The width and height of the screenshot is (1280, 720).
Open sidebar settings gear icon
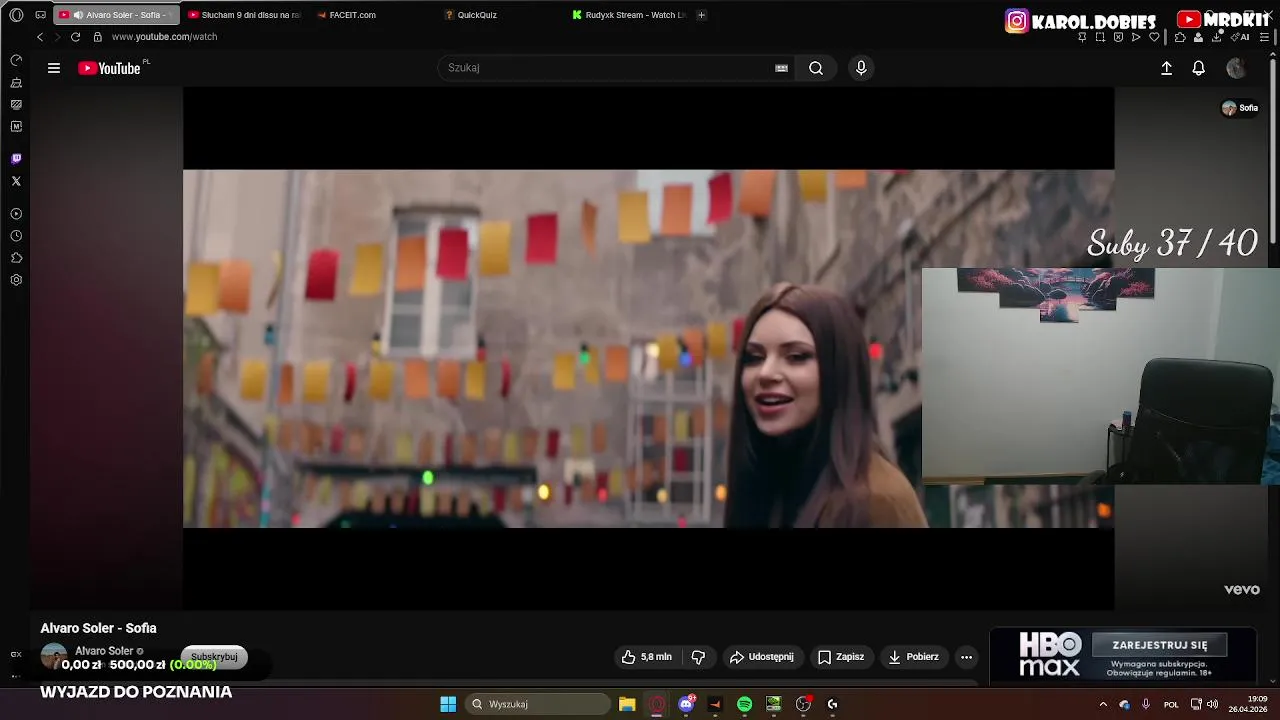[16, 280]
